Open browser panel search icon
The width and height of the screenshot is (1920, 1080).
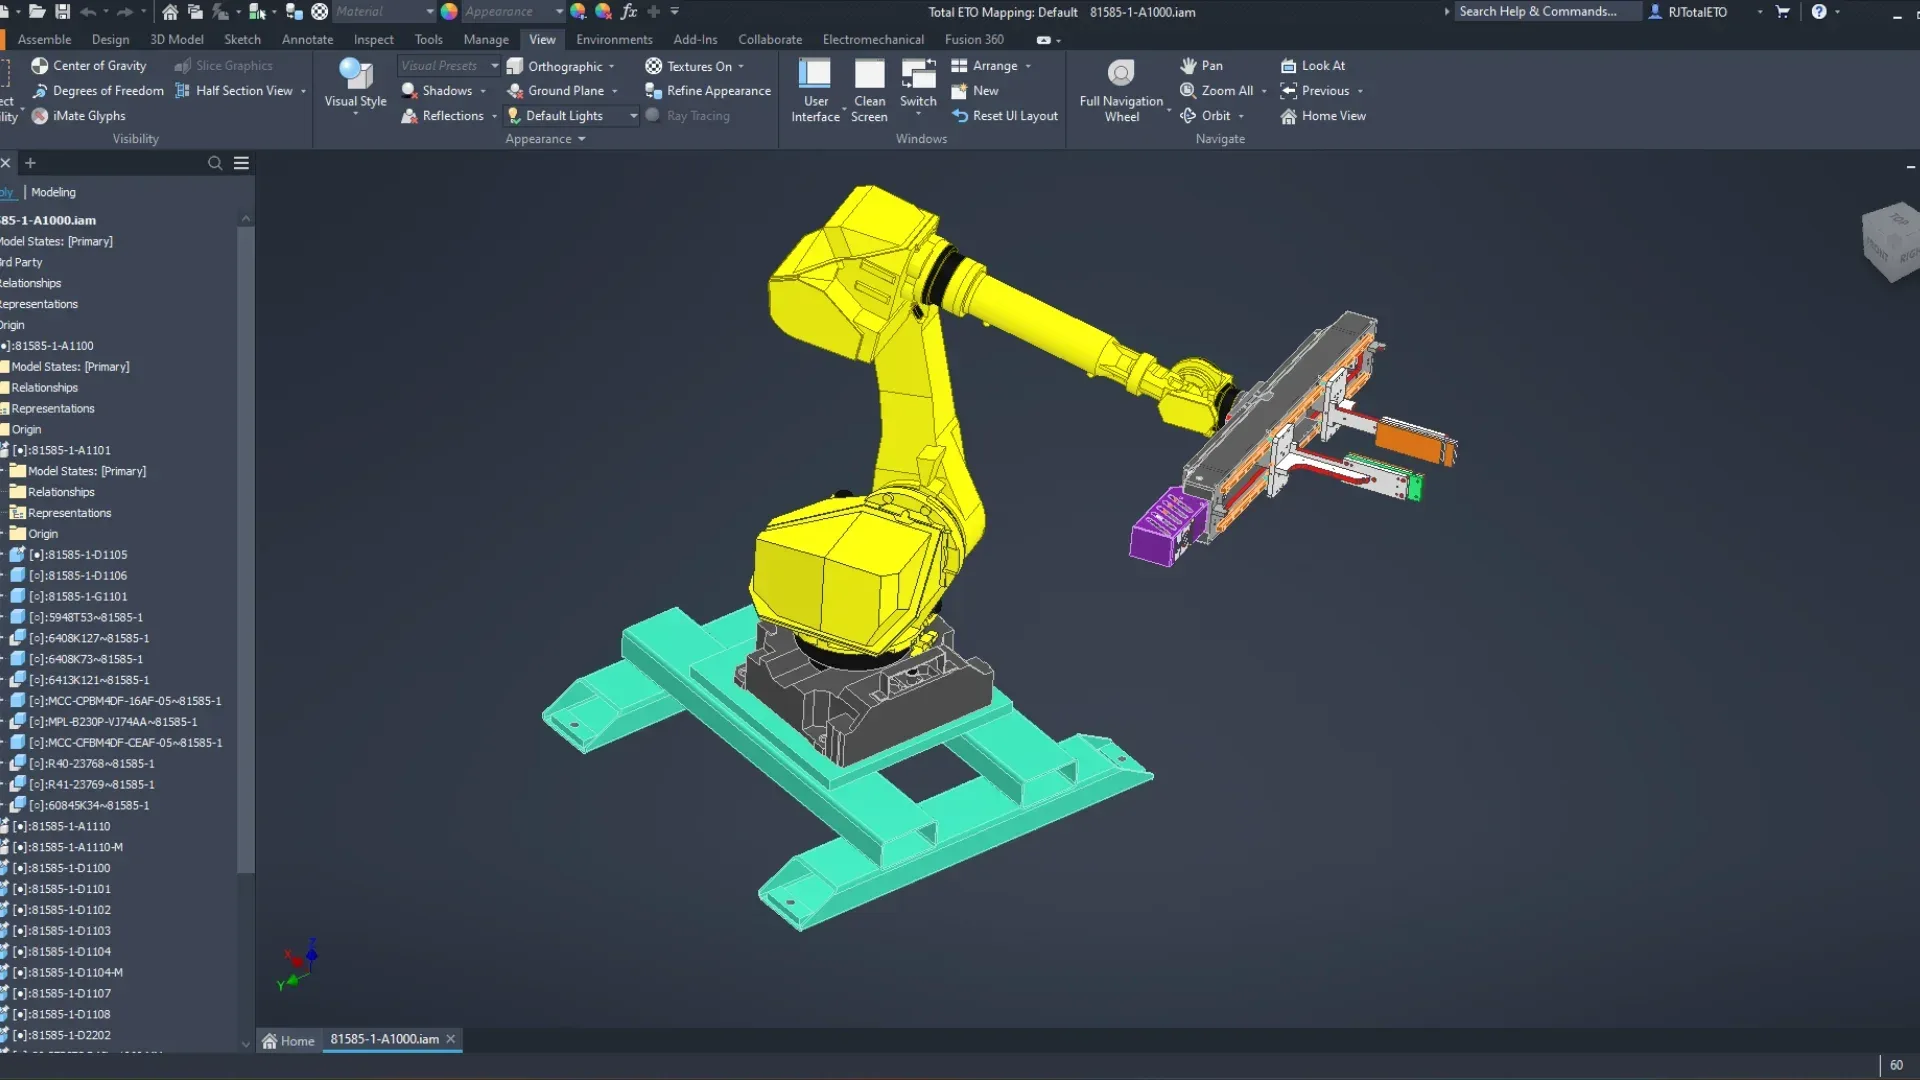click(x=215, y=163)
